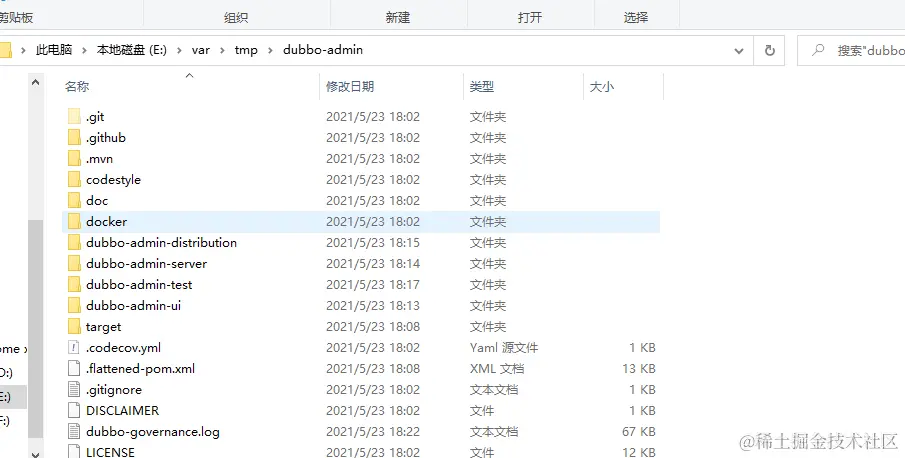Select the dubbo-admin-test folder icon
This screenshot has height=458, width=905.
point(74,284)
